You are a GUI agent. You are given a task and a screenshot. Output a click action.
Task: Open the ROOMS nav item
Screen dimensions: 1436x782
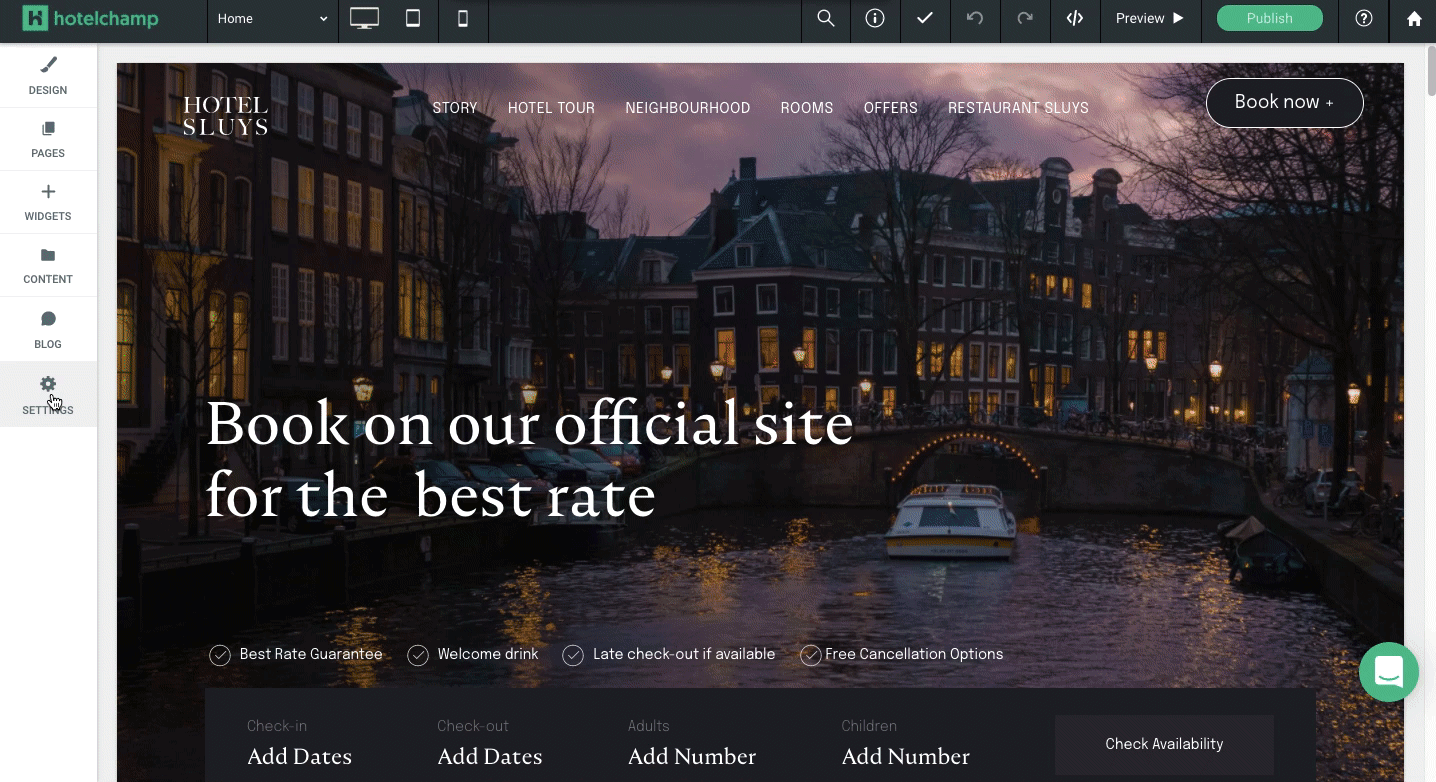(807, 108)
